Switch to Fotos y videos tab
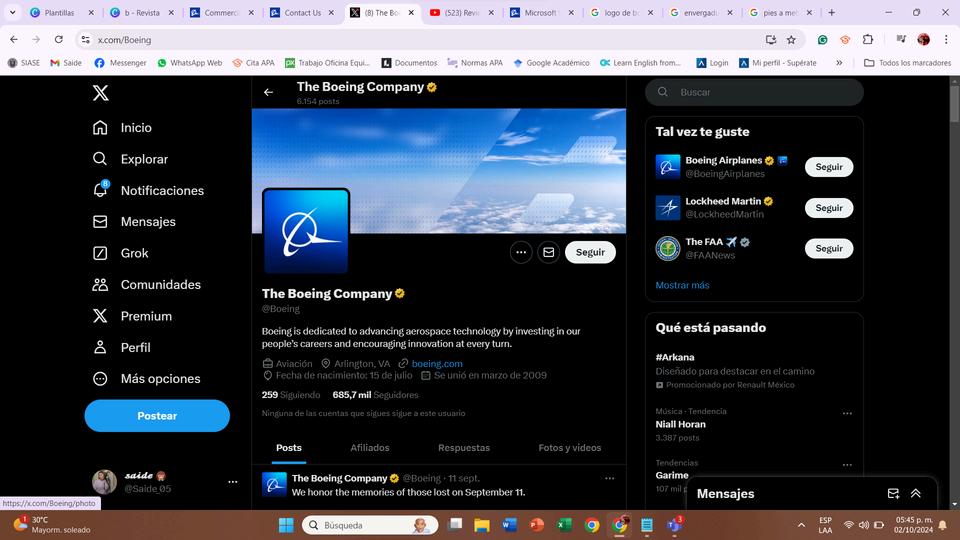The image size is (960, 540). point(570,448)
